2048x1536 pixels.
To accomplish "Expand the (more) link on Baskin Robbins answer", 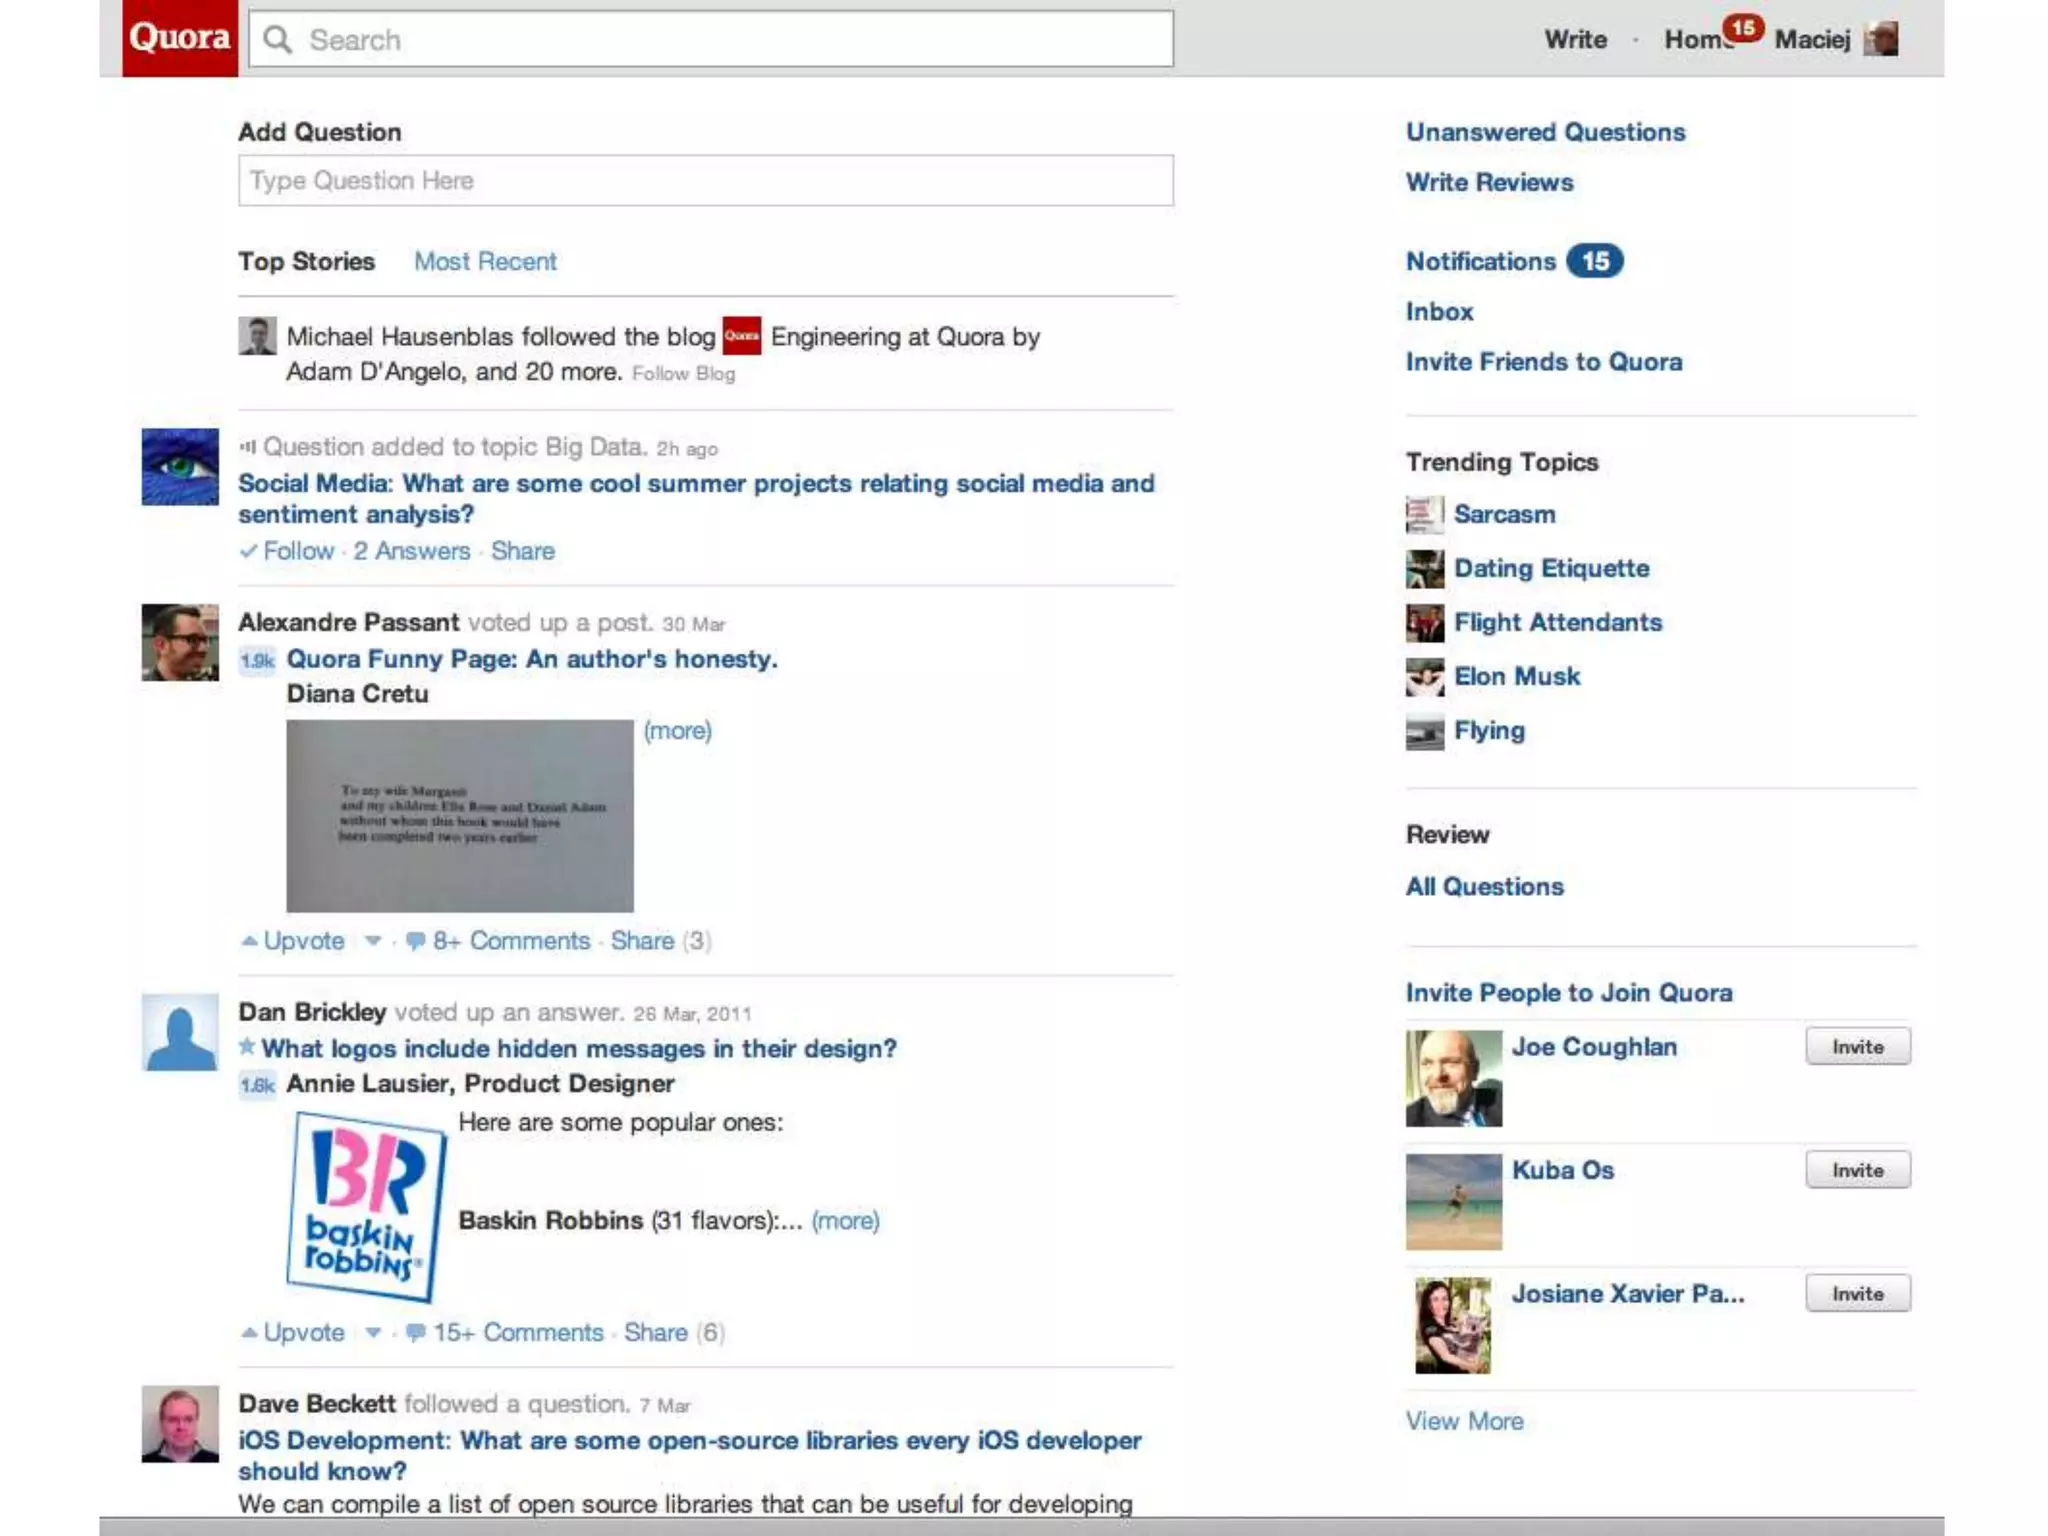I will tap(845, 1221).
